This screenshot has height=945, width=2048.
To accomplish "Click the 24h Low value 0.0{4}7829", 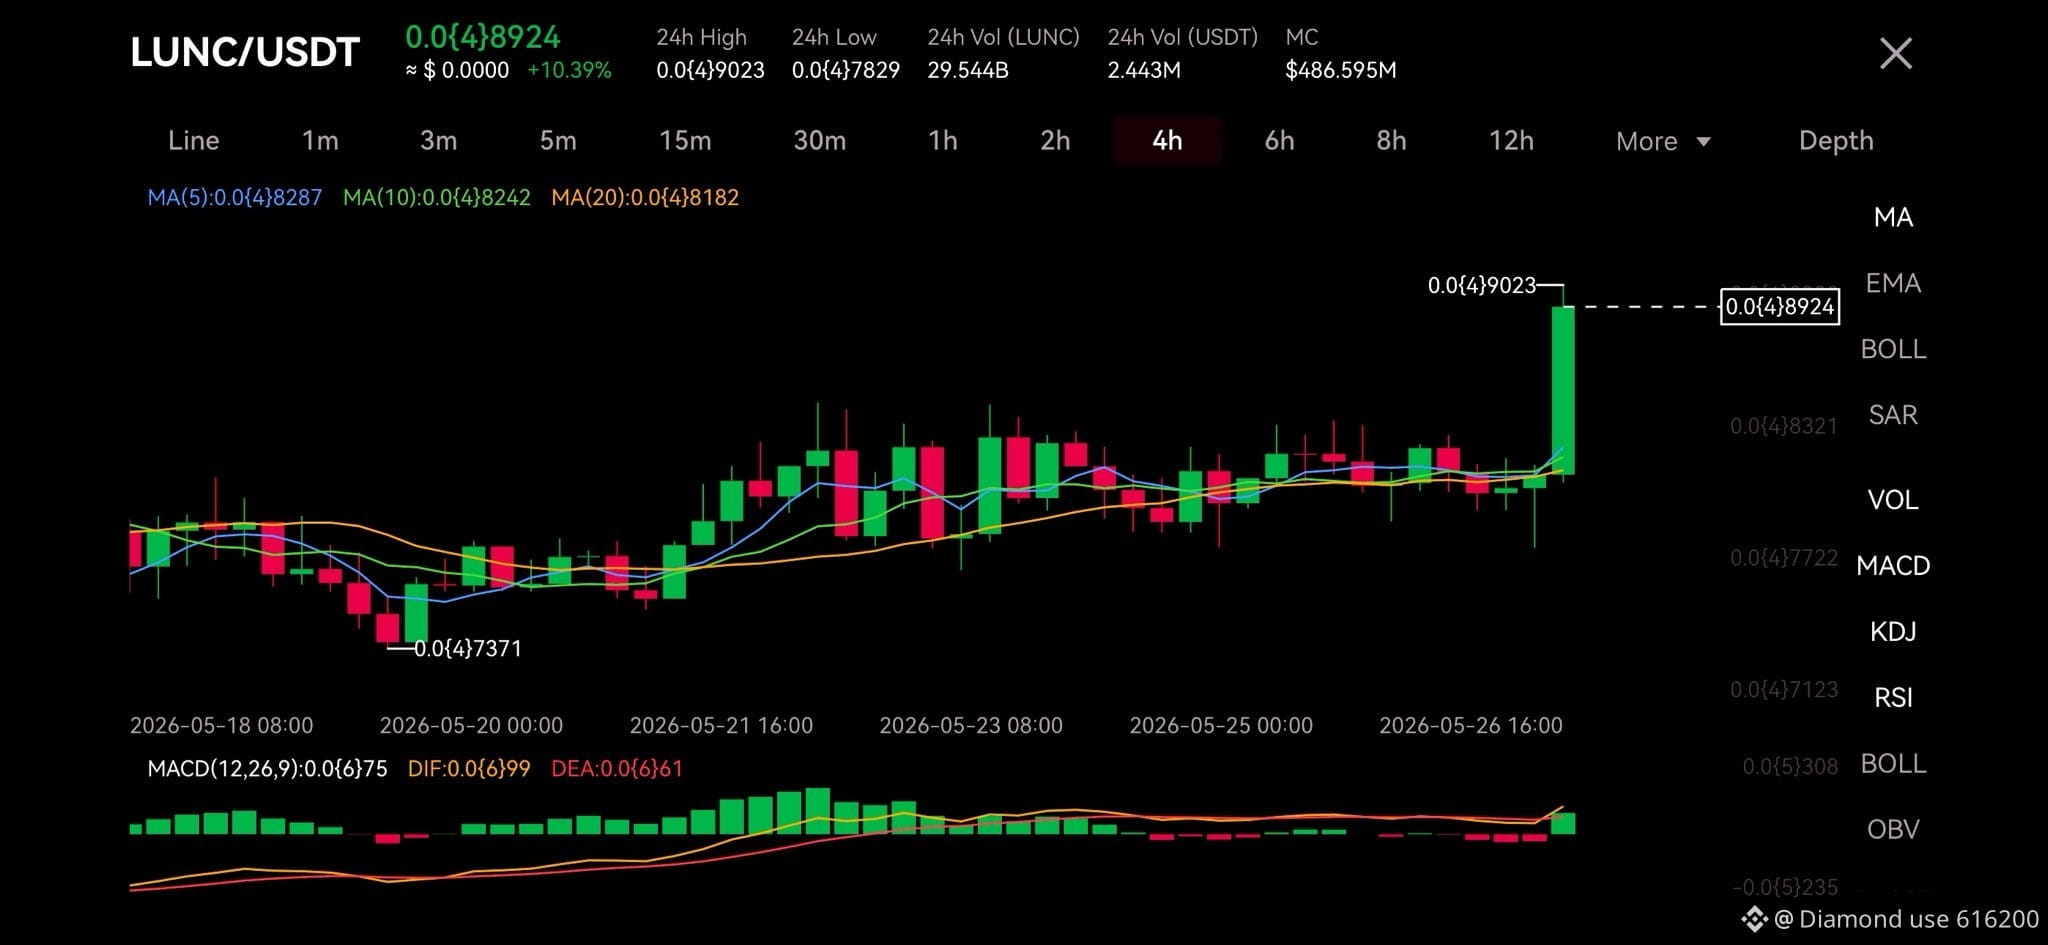I will pos(846,70).
